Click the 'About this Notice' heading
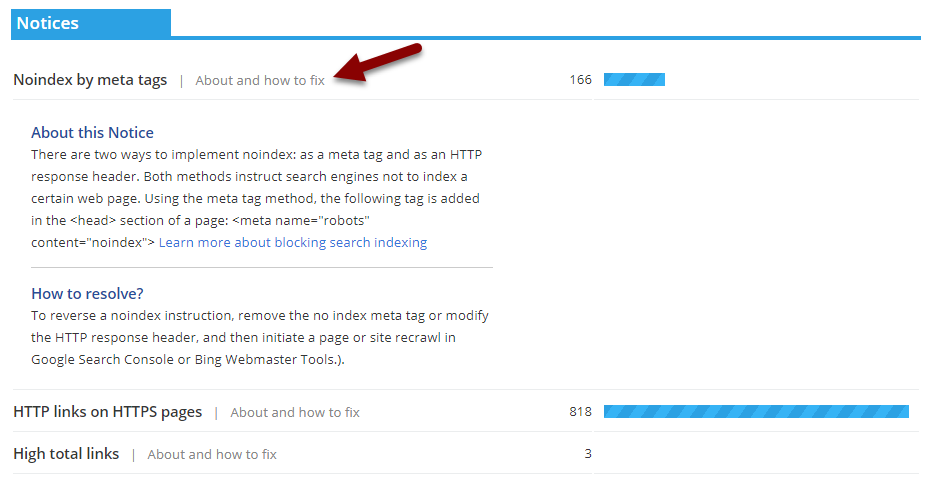This screenshot has height=485, width=925. point(92,132)
